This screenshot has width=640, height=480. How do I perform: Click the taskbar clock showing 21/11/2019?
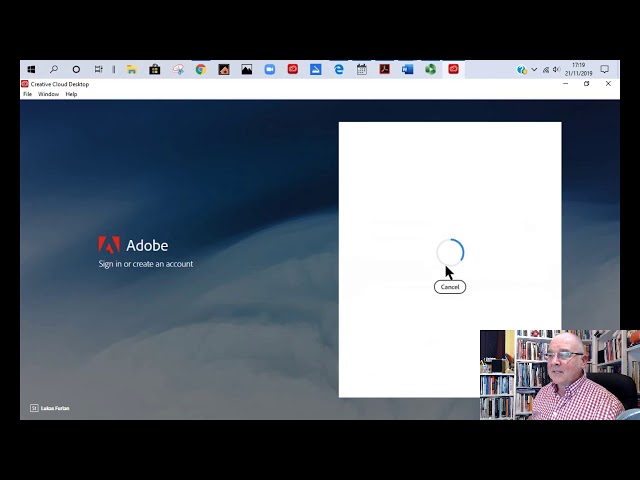pyautogui.click(x=578, y=69)
